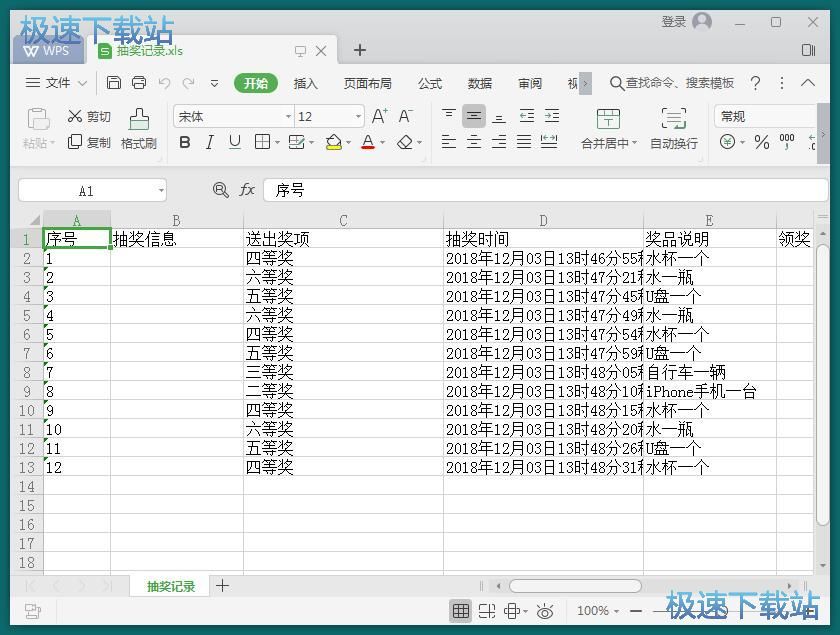The image size is (840, 635).
Task: Activate the 格式刷 format painter
Action: click(x=139, y=129)
